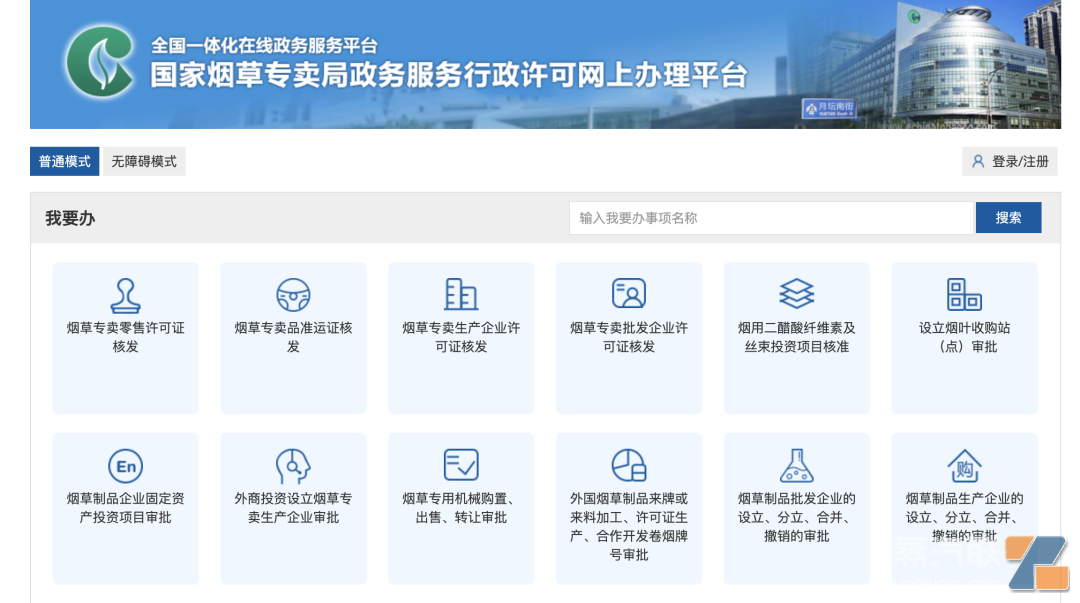
Task: Click the 外国烟草制品来牌加工审批 pie chart icon
Action: click(629, 466)
